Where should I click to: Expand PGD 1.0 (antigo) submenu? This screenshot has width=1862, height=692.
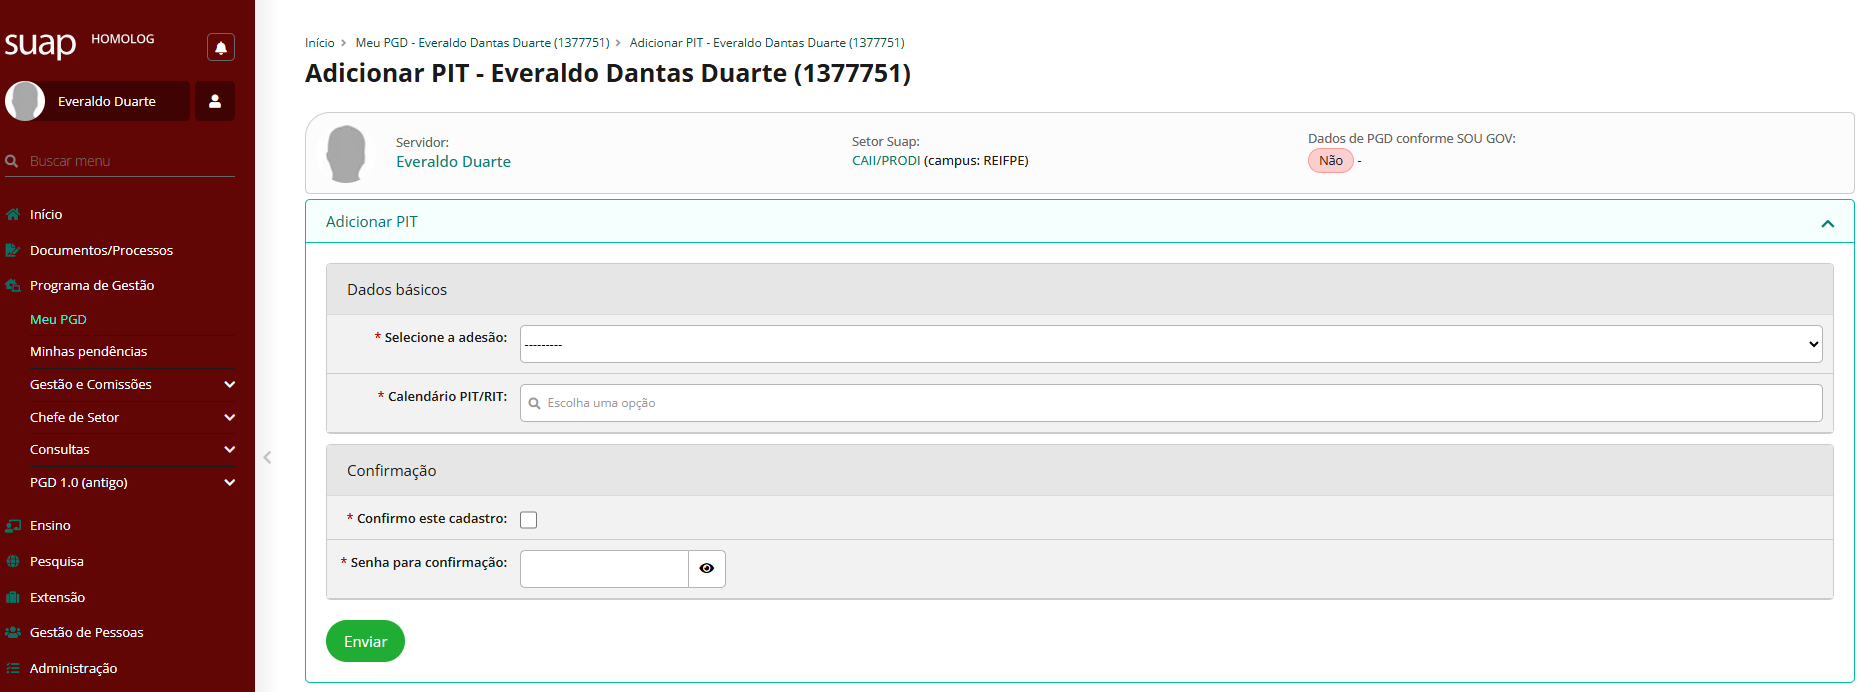point(132,482)
